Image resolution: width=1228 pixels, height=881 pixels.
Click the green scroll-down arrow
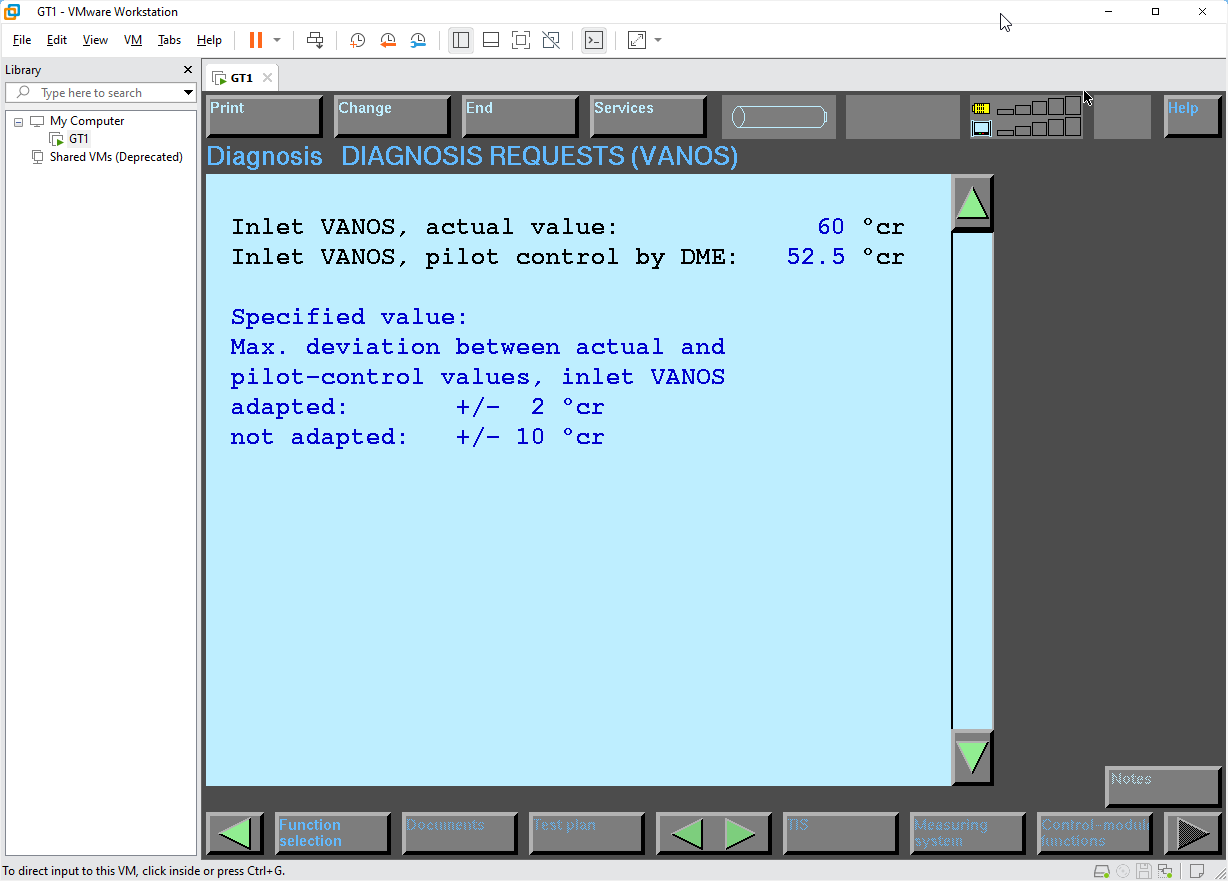click(972, 757)
